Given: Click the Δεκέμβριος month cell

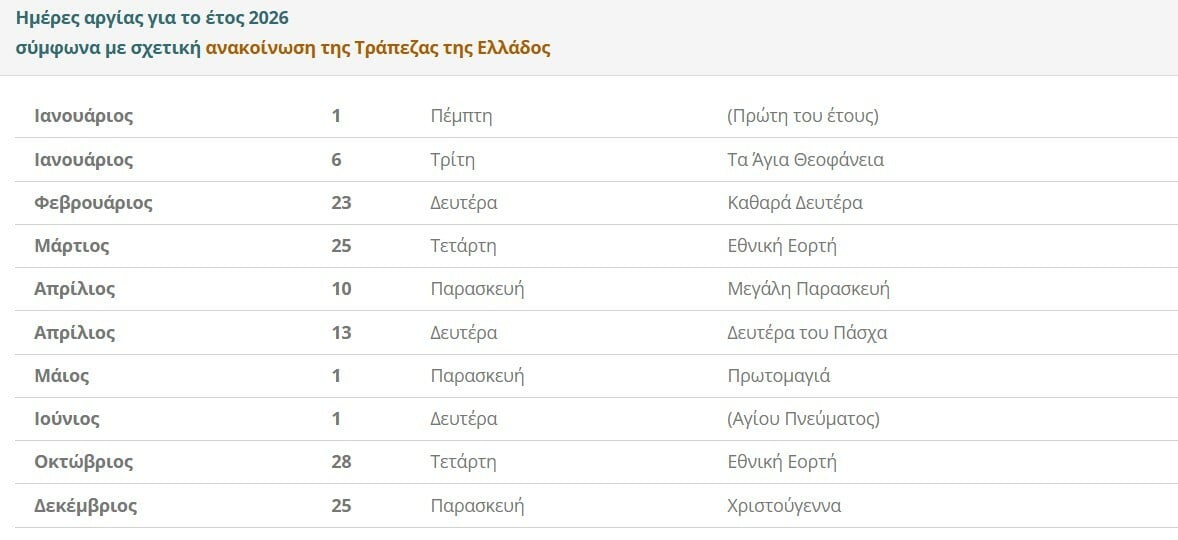Looking at the screenshot, I should coord(86,506).
